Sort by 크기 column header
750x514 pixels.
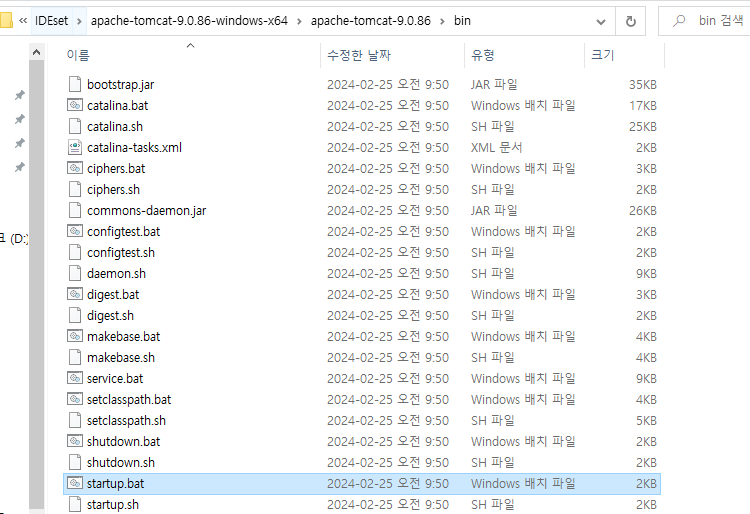tap(603, 55)
